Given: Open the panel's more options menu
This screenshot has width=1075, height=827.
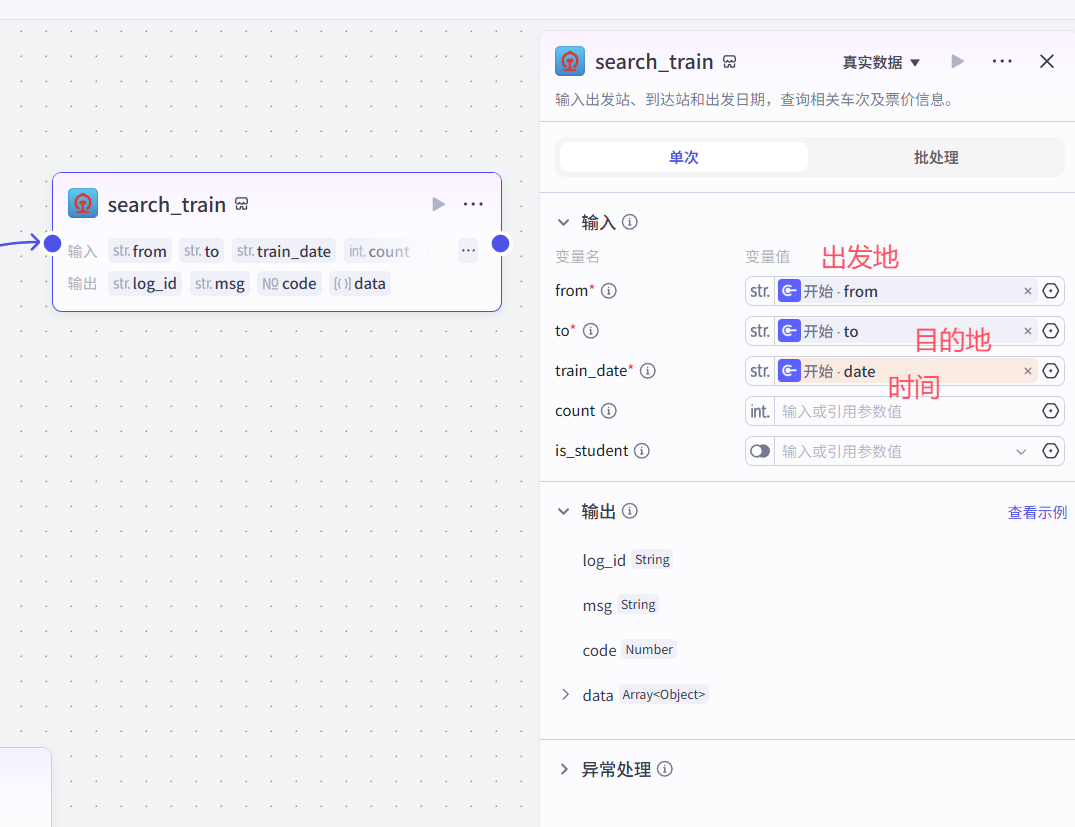Looking at the screenshot, I should pos(1002,62).
